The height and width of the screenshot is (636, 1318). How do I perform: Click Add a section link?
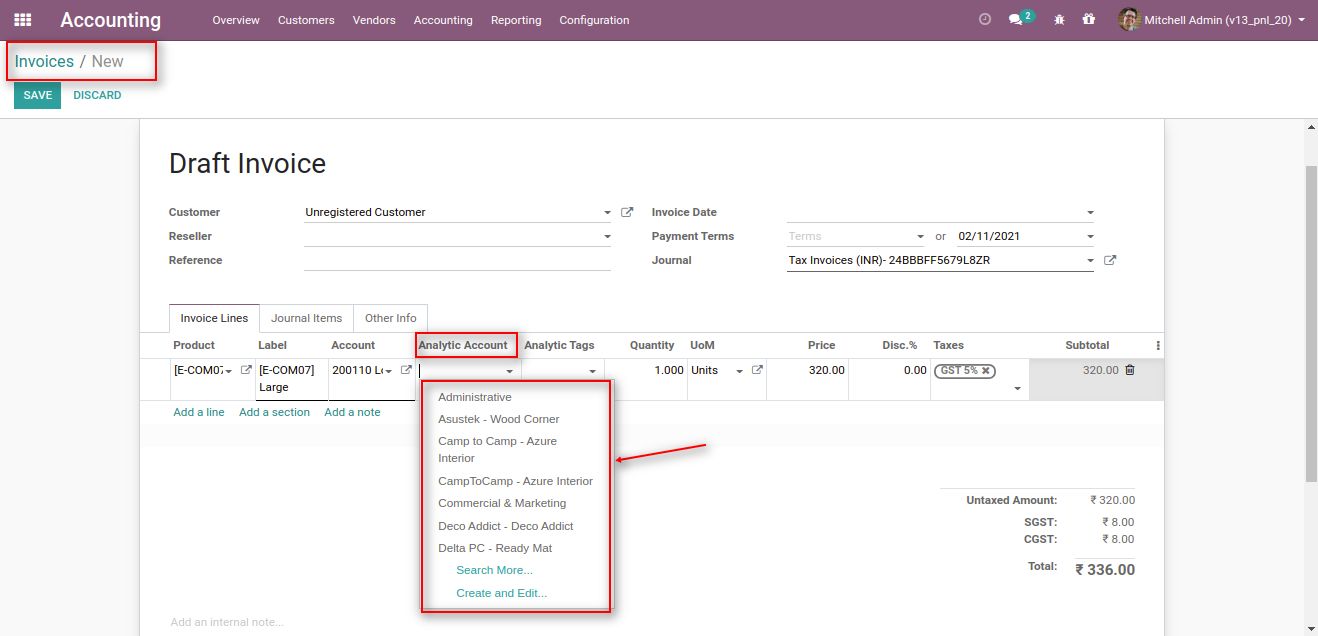pos(274,411)
